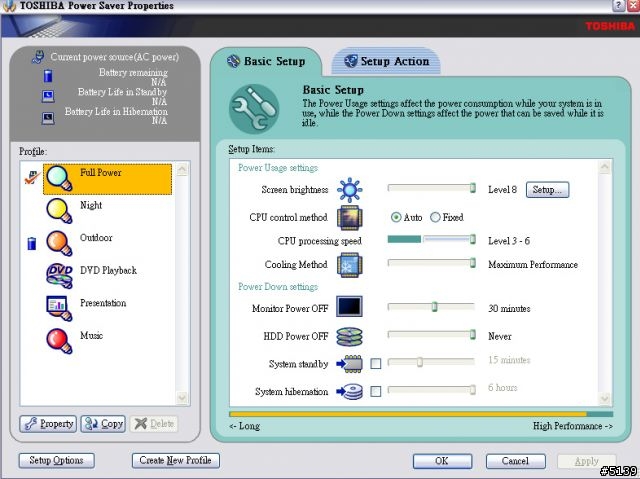Image resolution: width=640 pixels, height=479 pixels.
Task: Click the System standby memory chip icon
Action: pos(349,364)
